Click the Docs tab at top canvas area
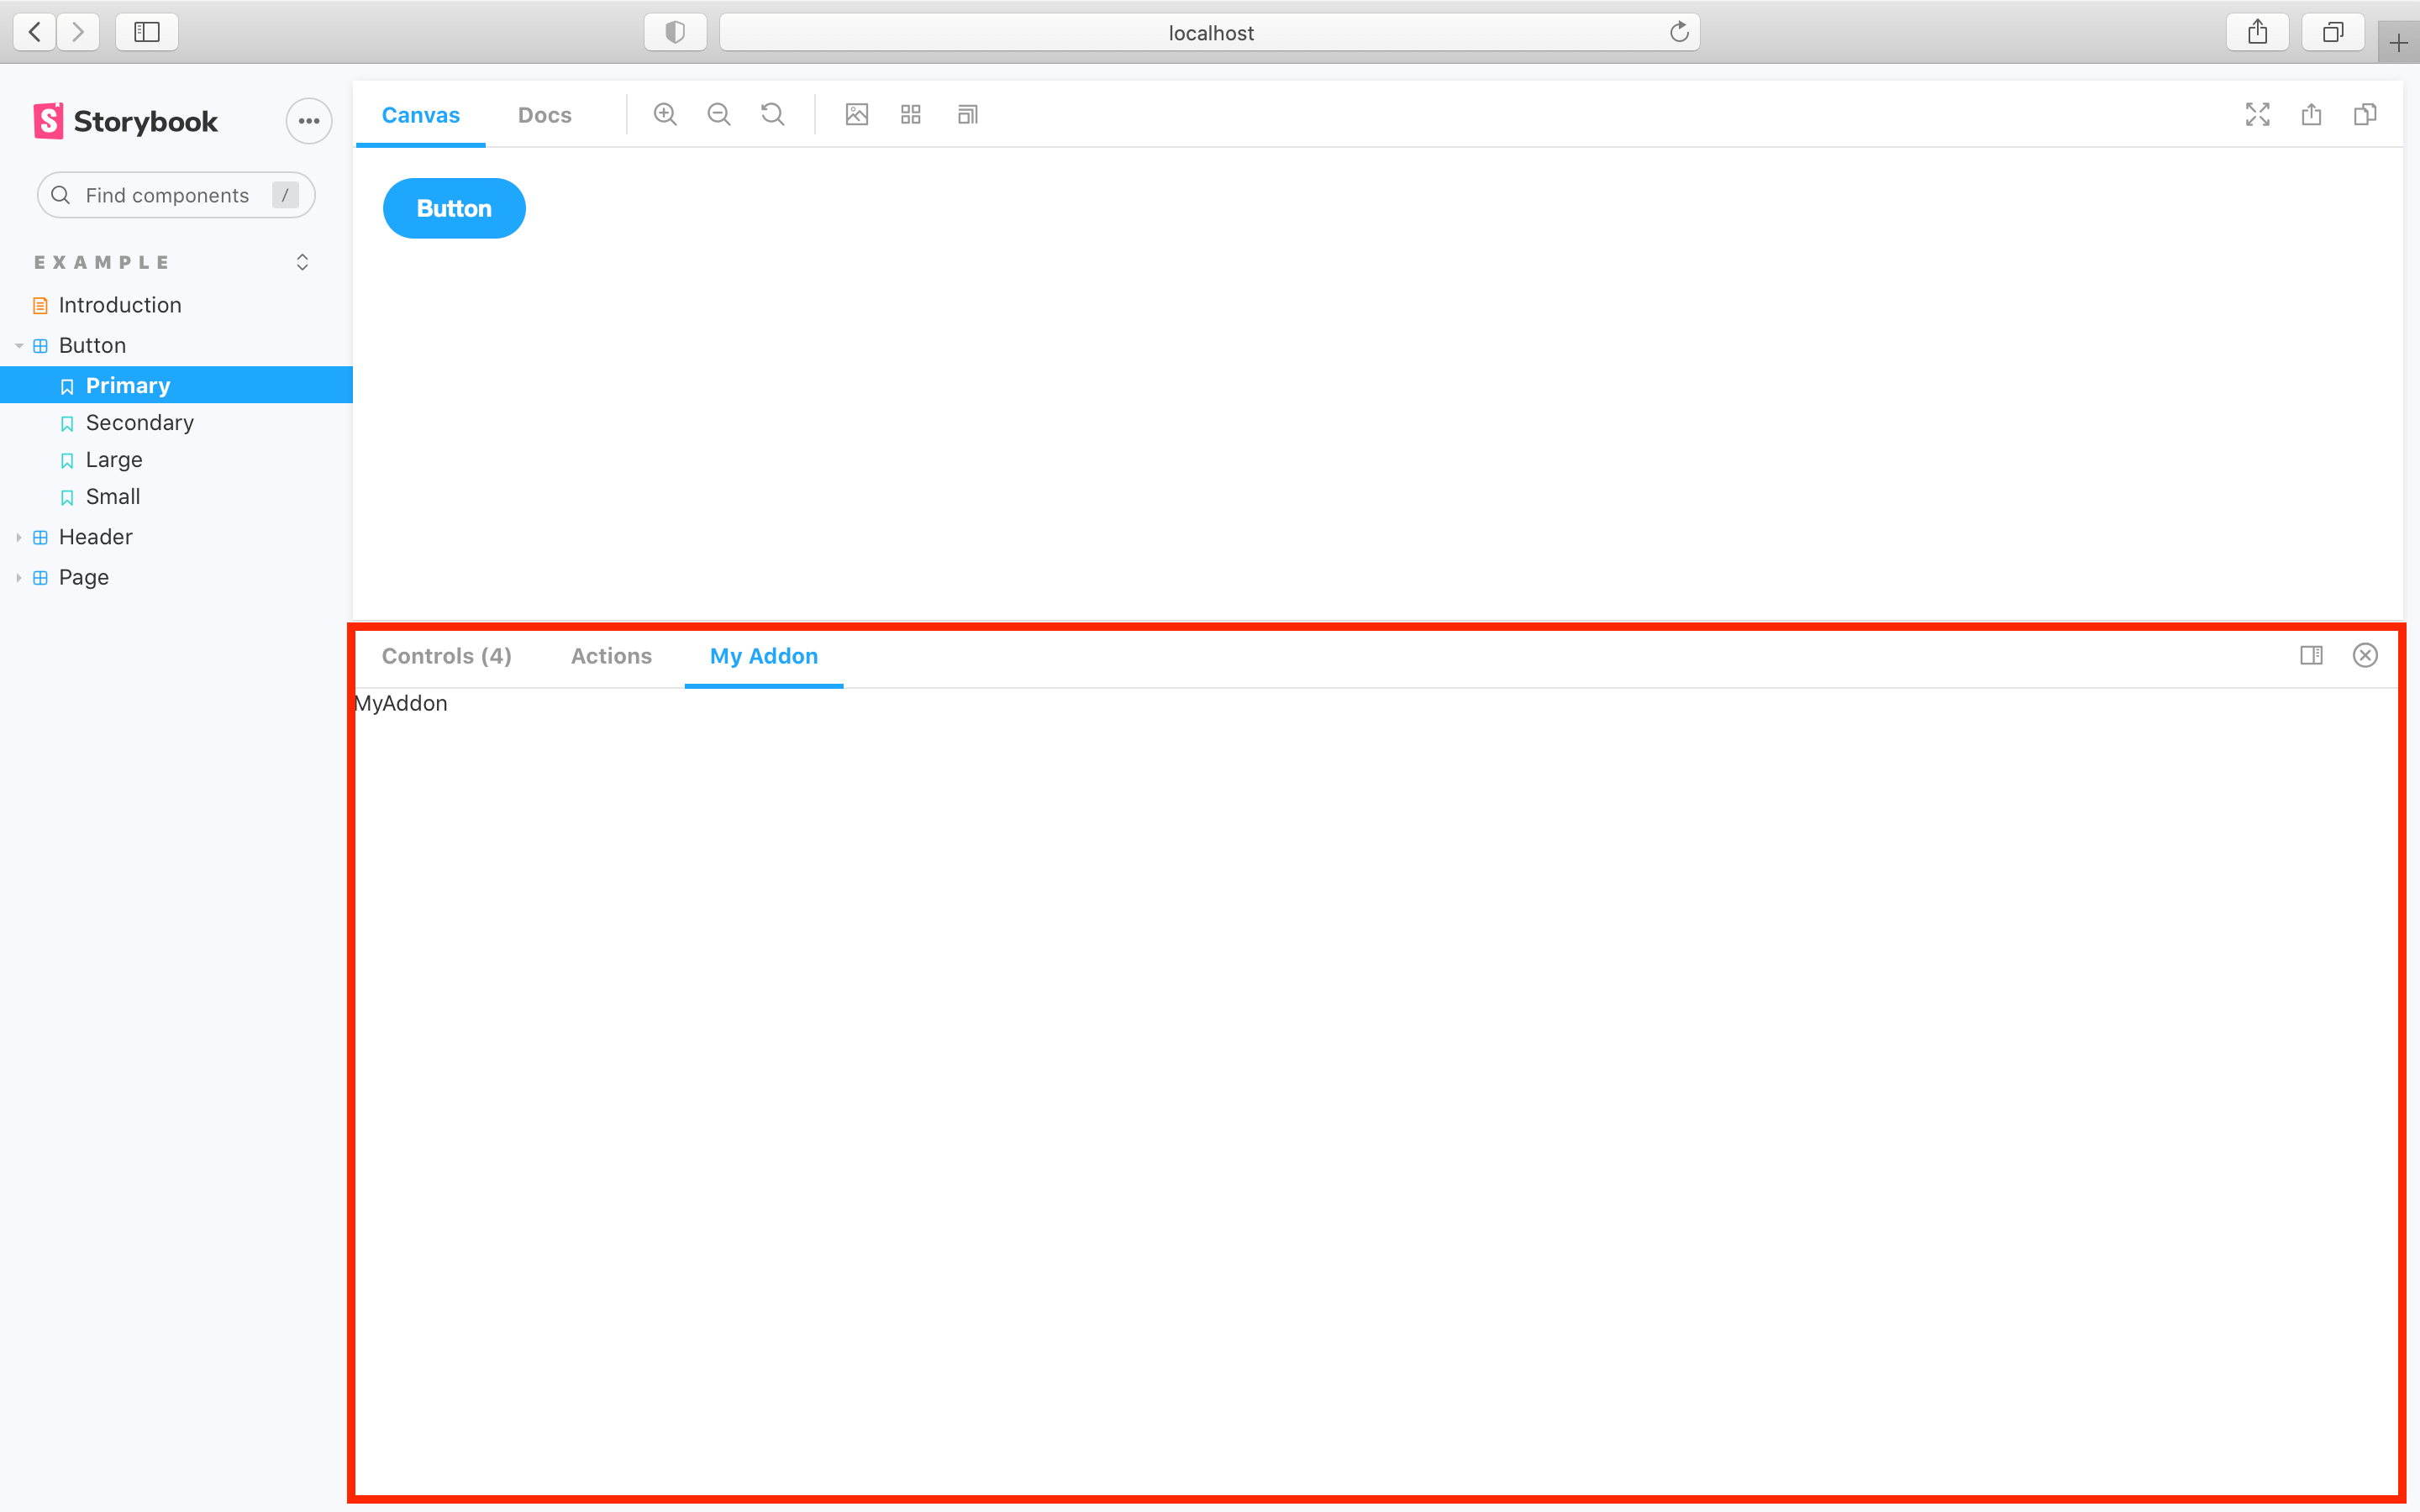 [x=545, y=113]
